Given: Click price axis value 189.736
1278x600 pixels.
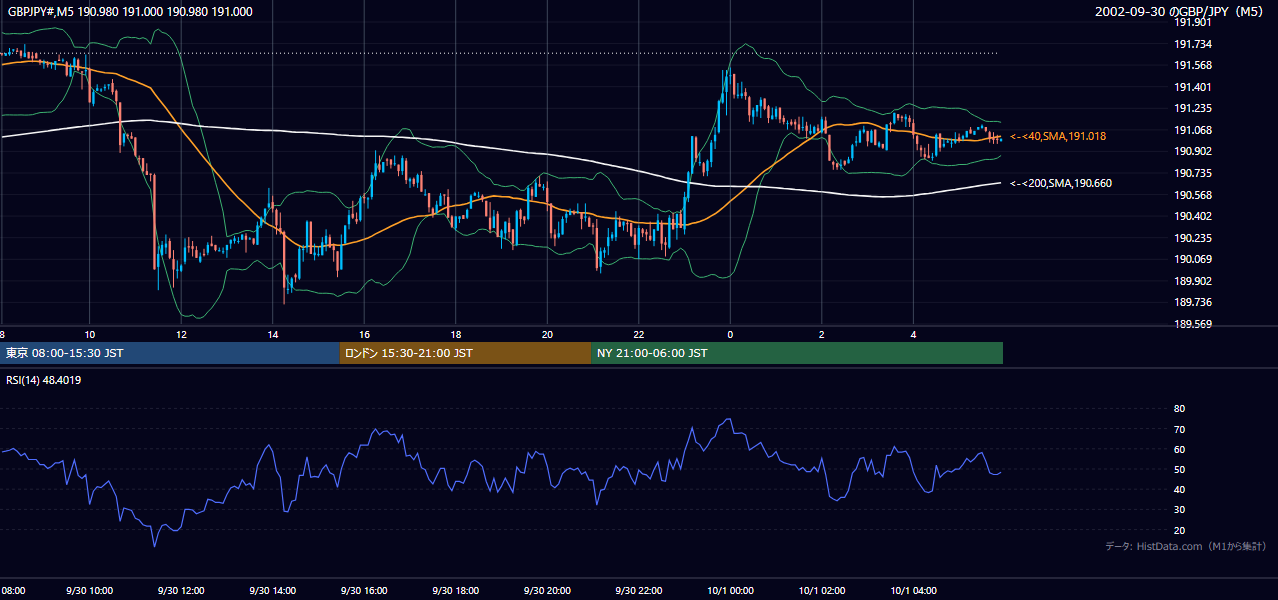Looking at the screenshot, I should [1192, 303].
